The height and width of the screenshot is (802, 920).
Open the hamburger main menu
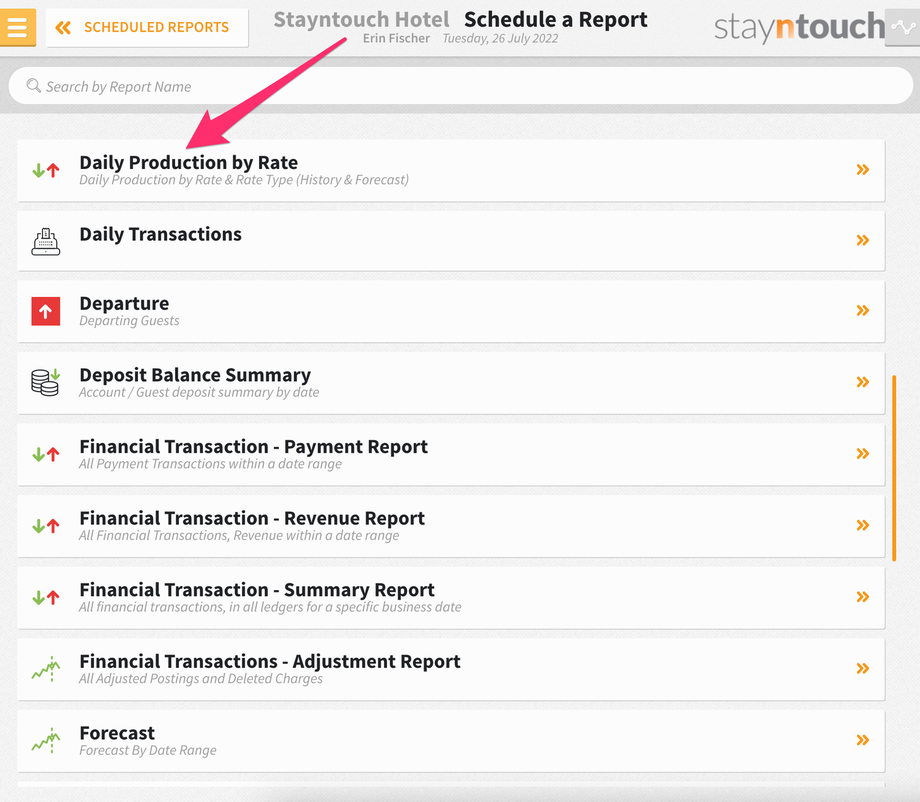(x=18, y=27)
